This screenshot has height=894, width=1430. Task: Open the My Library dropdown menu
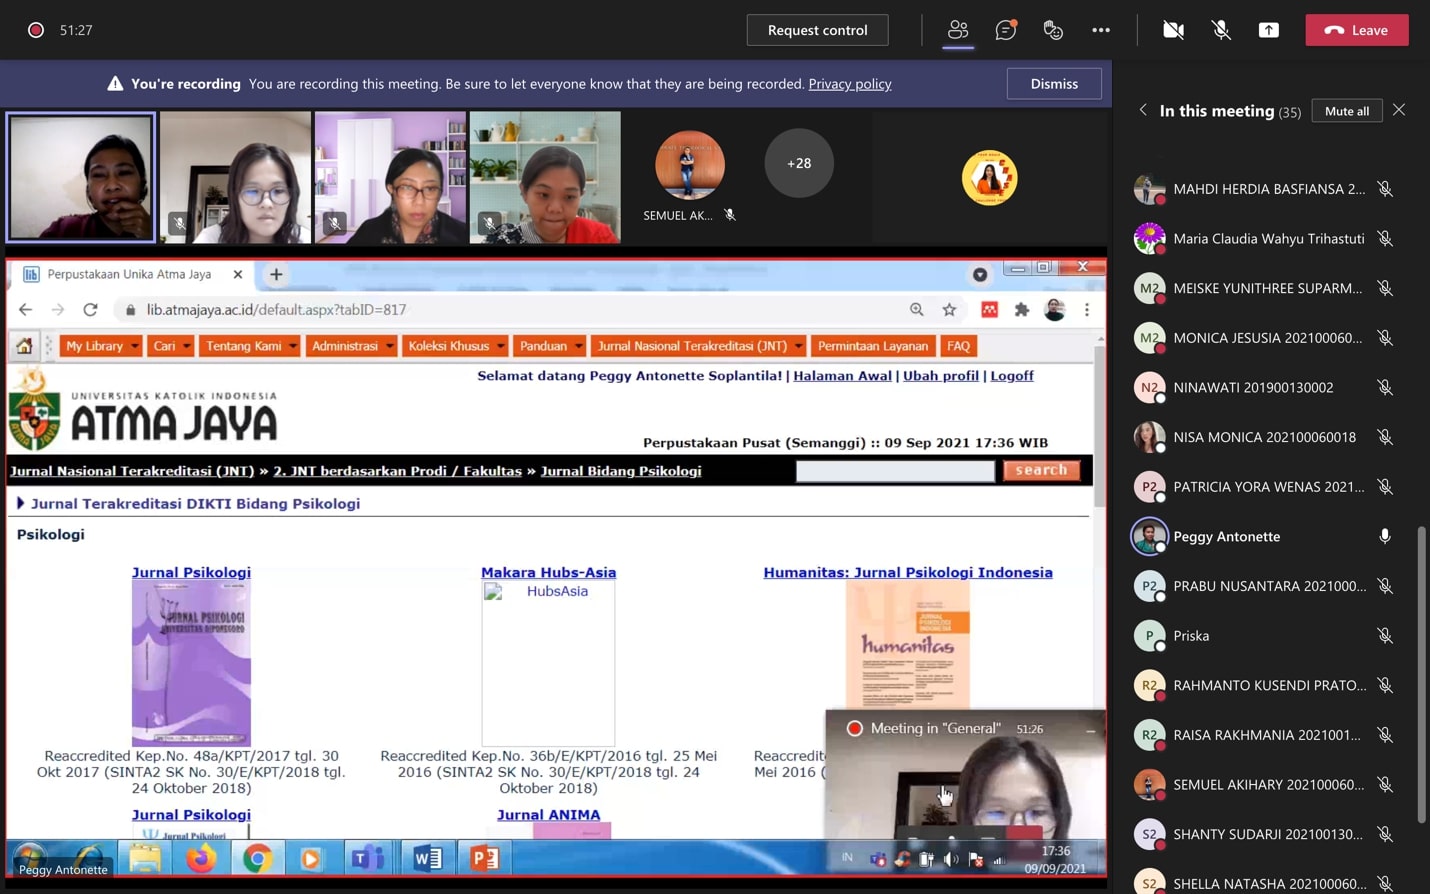click(x=102, y=346)
